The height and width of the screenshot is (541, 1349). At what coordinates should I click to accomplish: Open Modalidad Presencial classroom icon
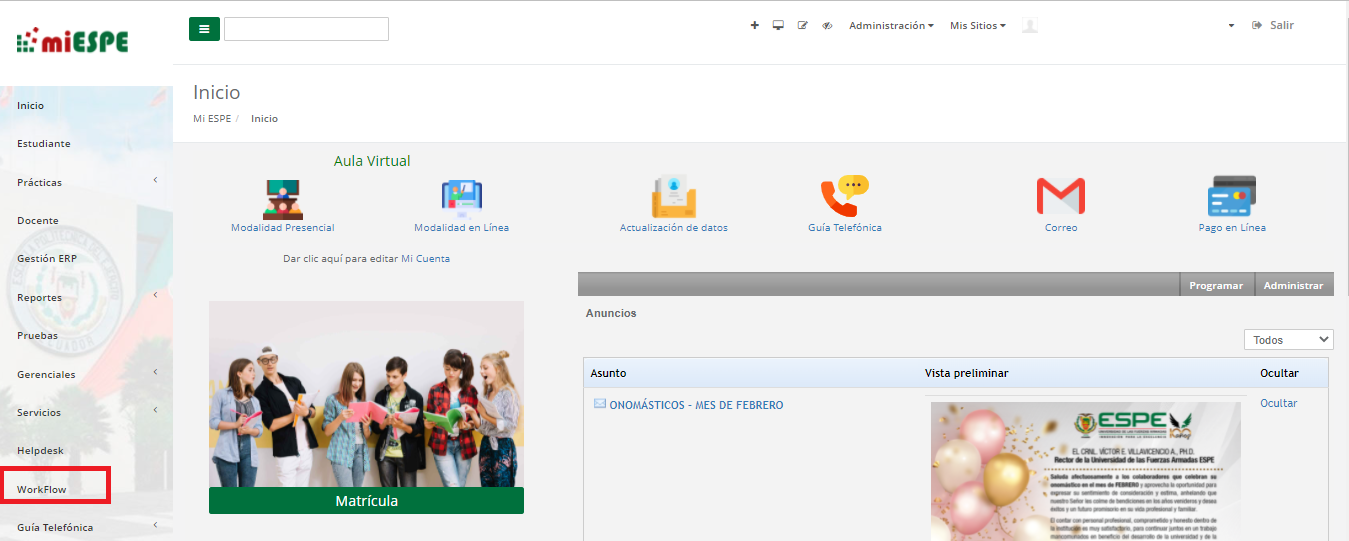[282, 199]
